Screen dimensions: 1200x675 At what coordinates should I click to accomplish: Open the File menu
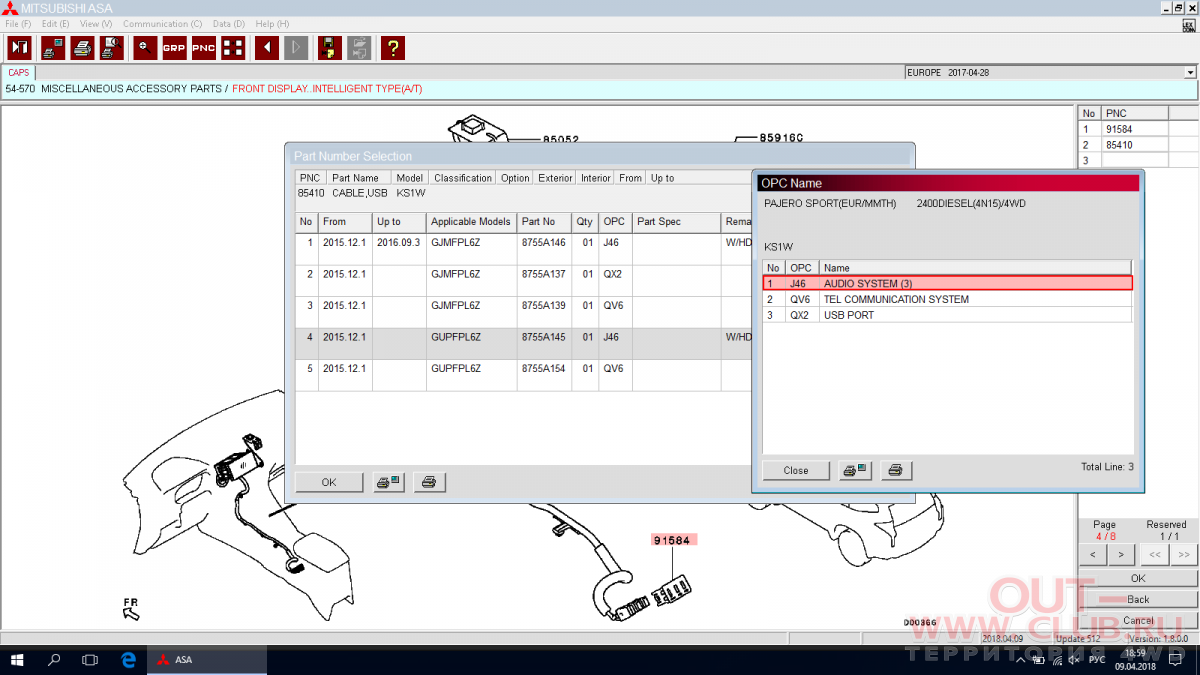pyautogui.click(x=19, y=24)
